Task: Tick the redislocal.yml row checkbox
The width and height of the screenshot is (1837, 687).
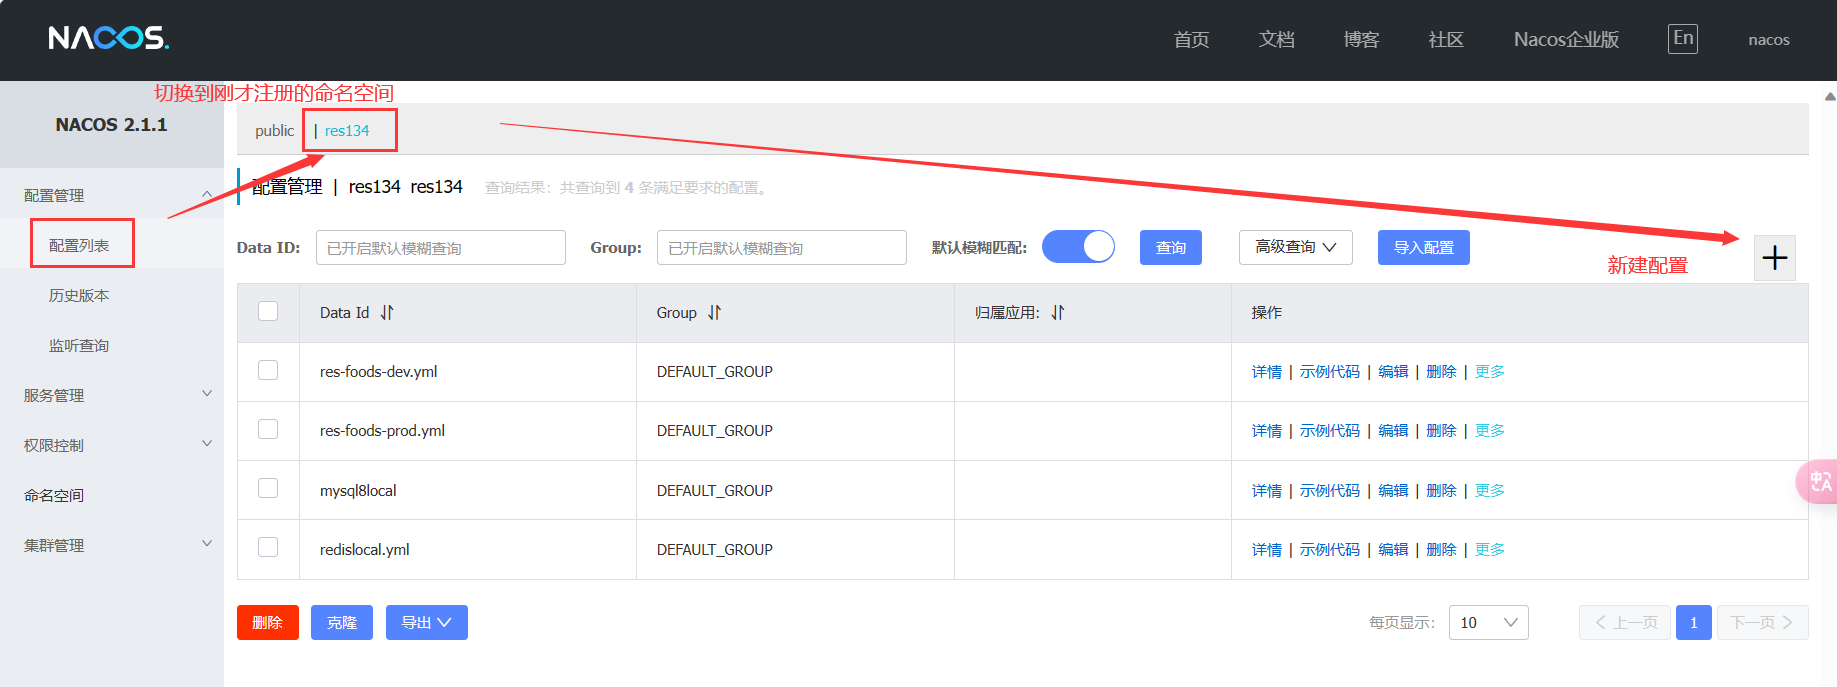Action: 268,548
